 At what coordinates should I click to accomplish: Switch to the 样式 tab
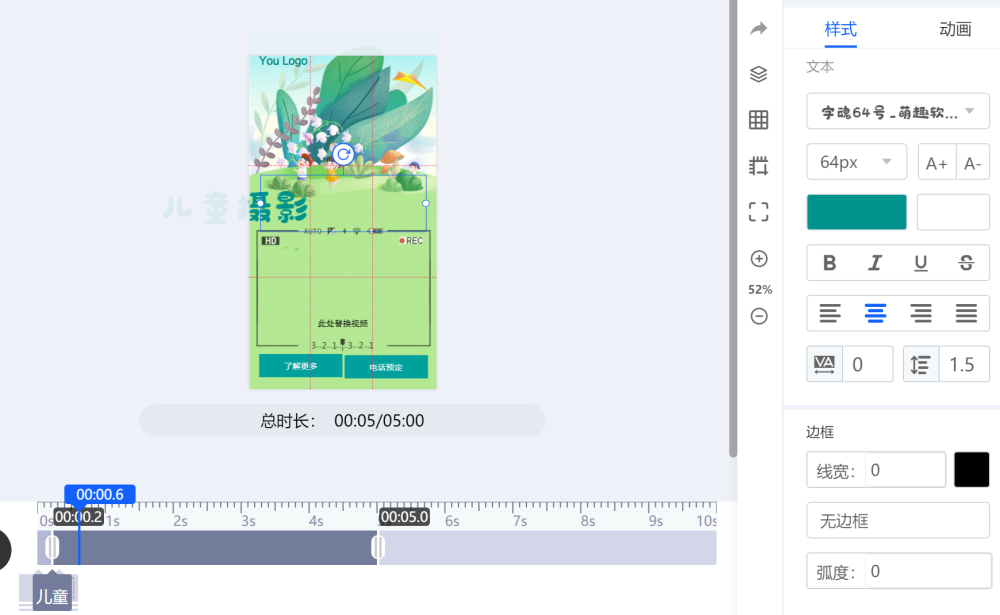pos(840,29)
